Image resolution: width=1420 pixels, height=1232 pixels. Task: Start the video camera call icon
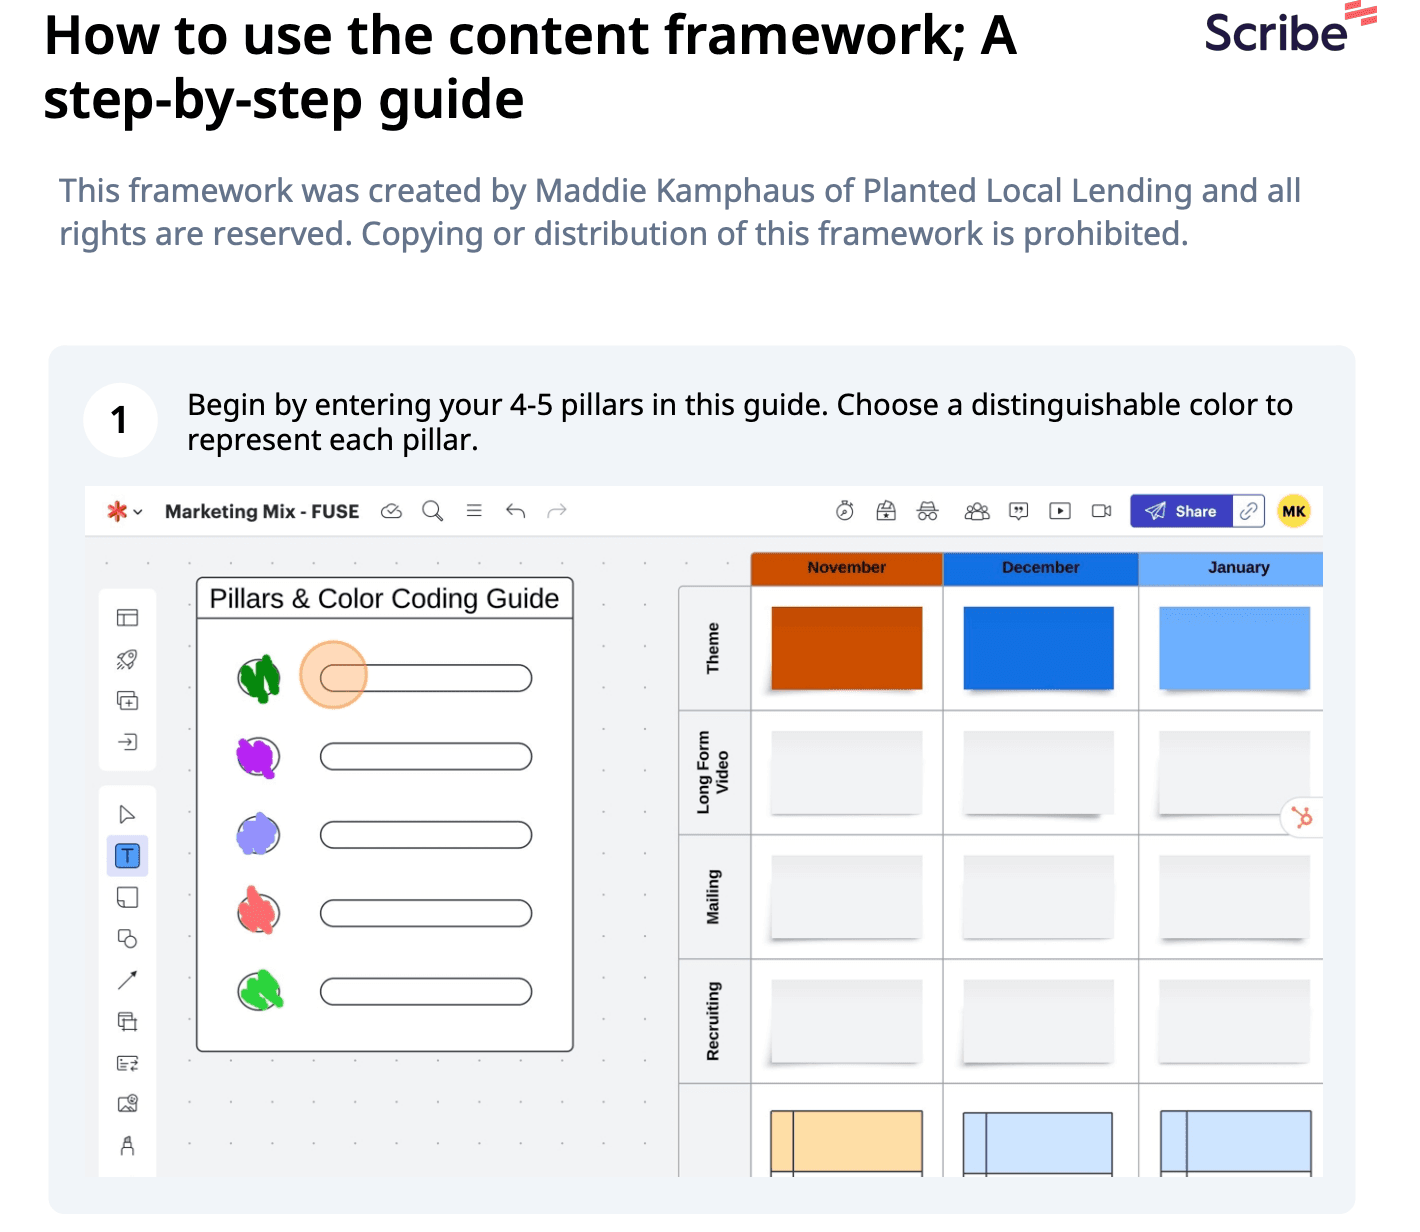(1102, 511)
